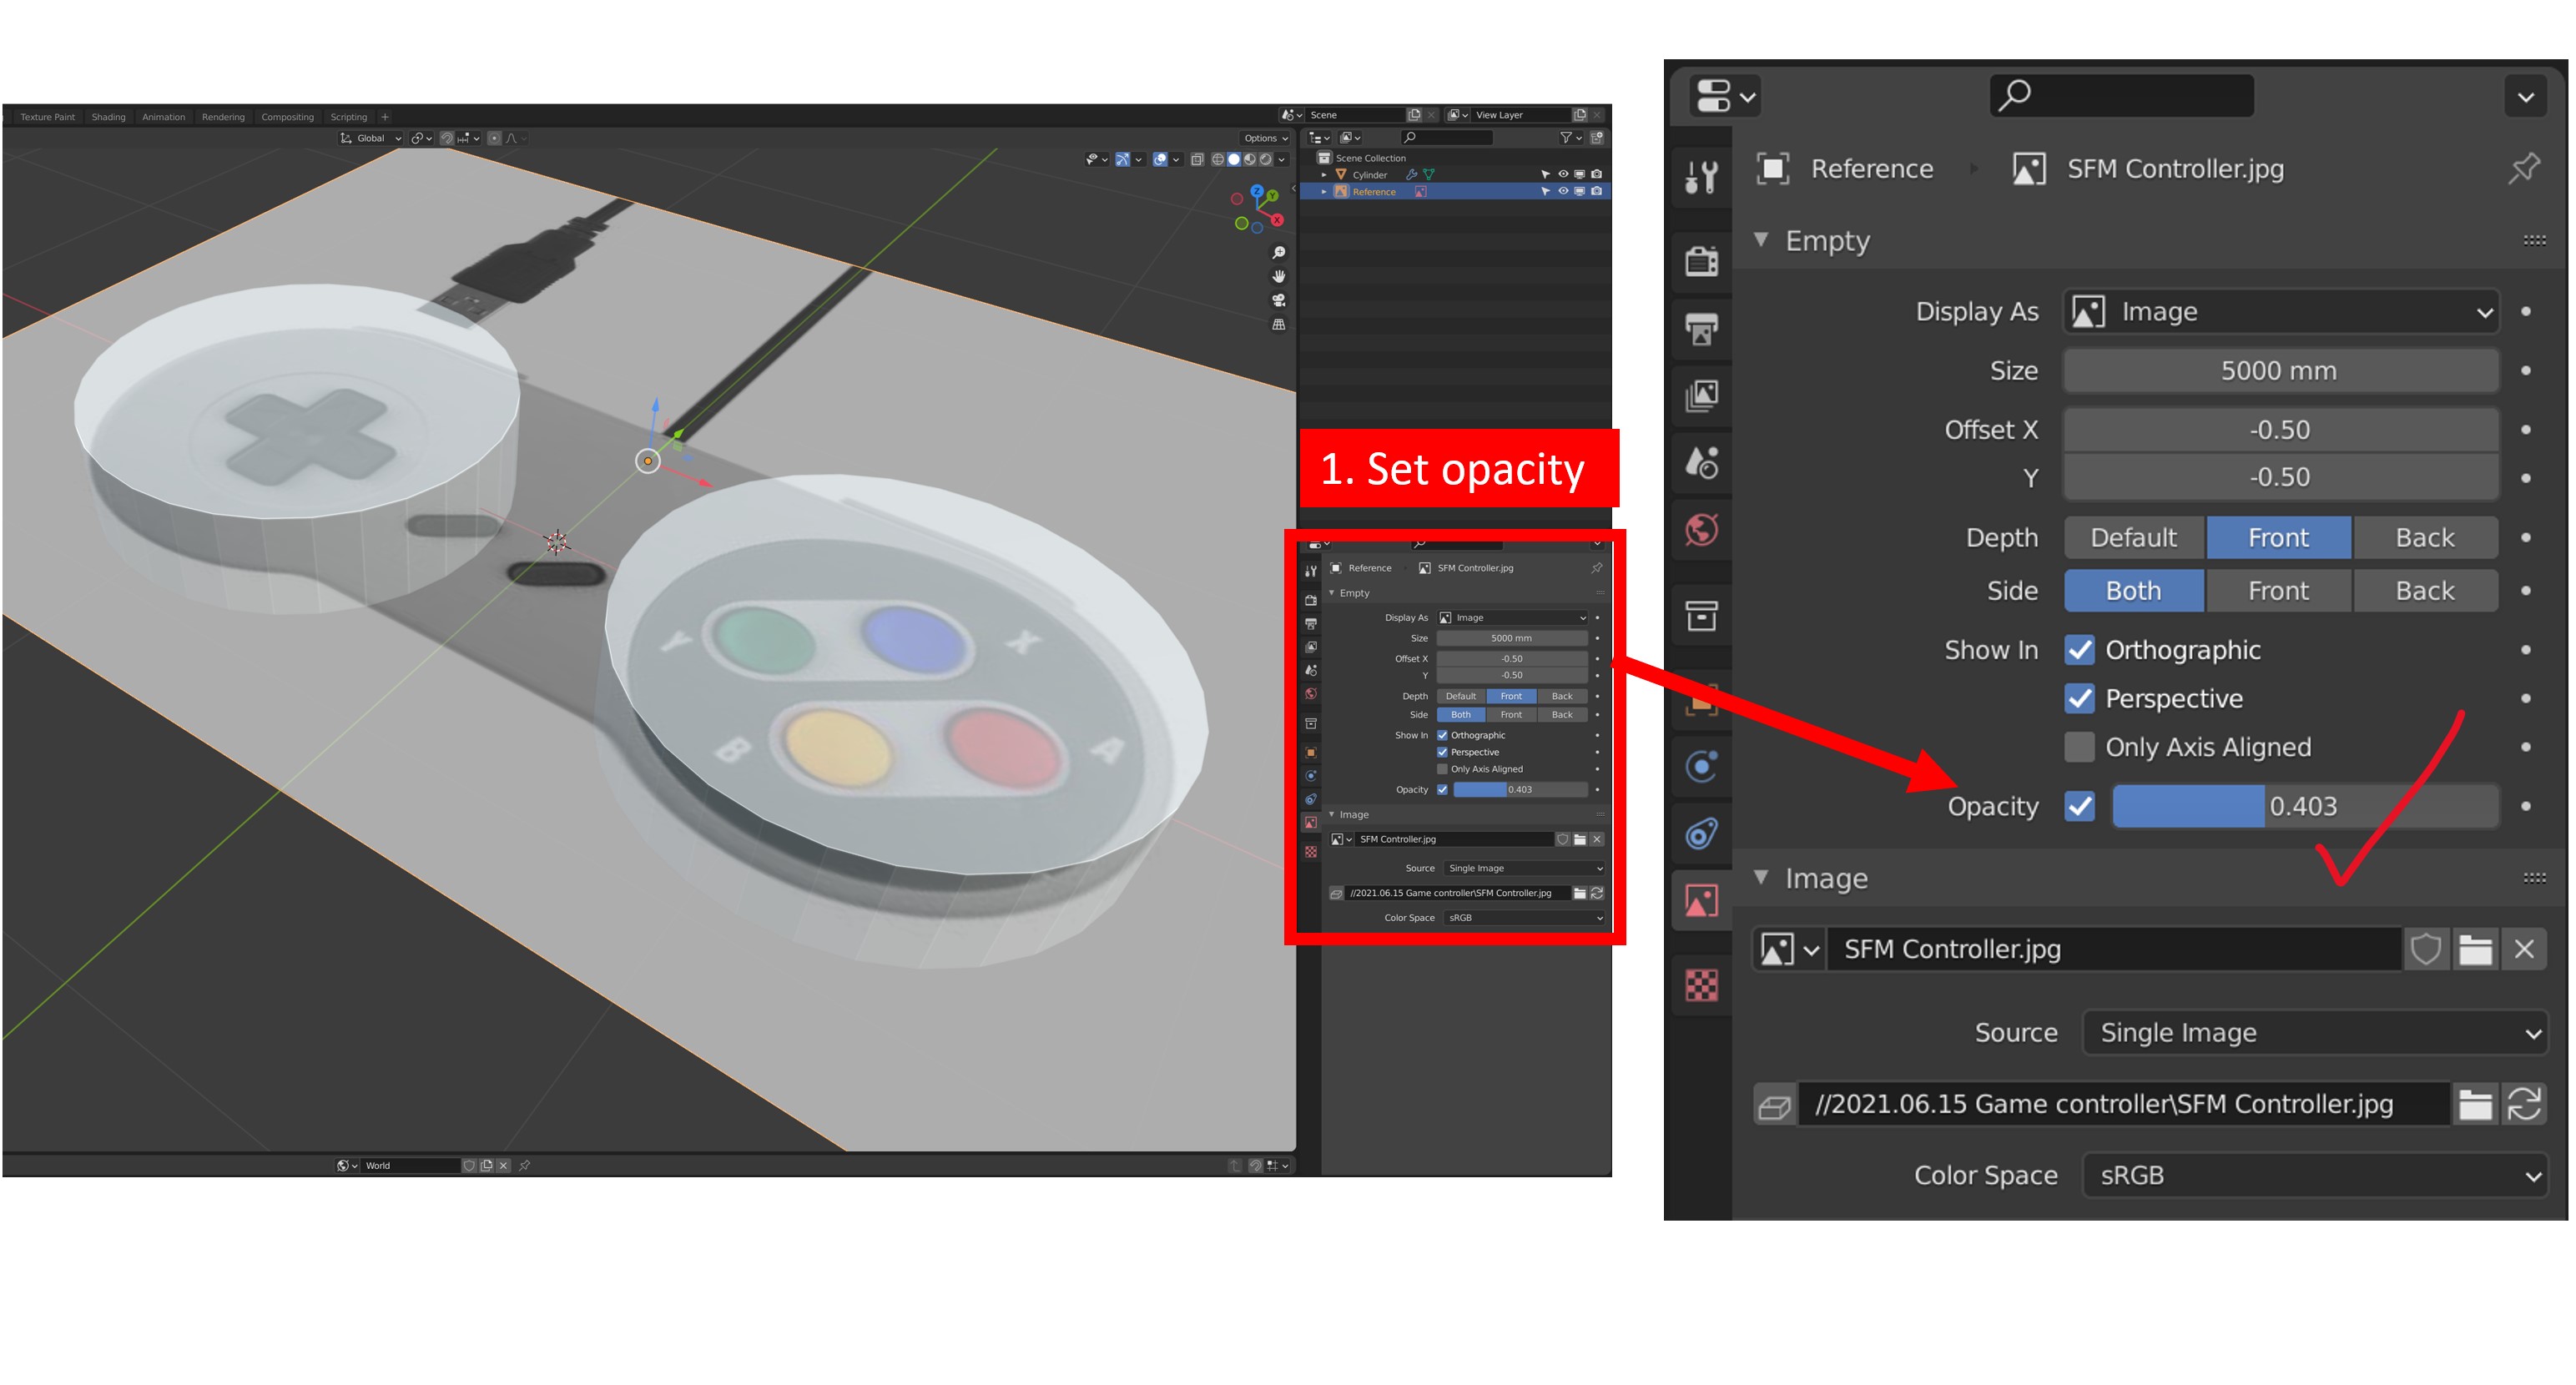Open Render Properties in the Properties editor
The width and height of the screenshot is (2576, 1385).
1701,261
